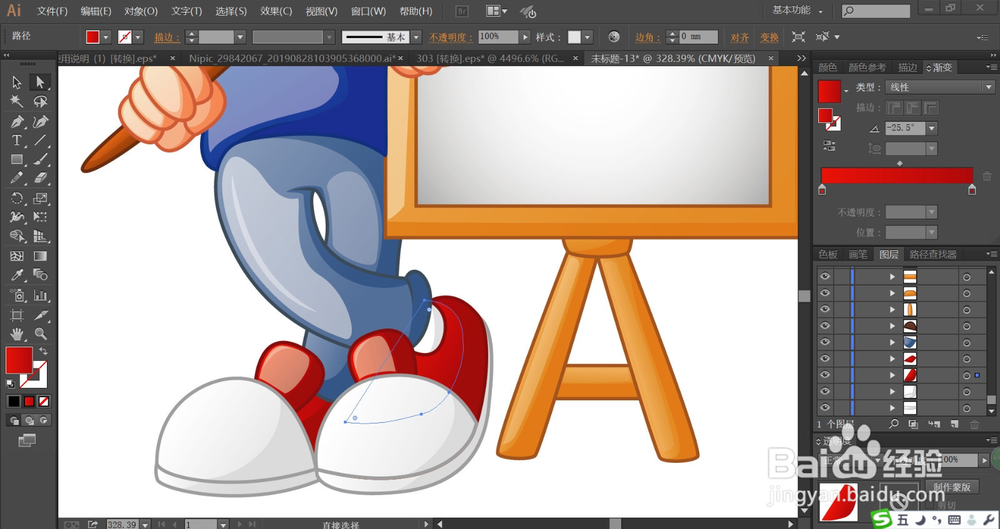Hide layer with orange horizontal bar thumbnail
Viewport: 1000px width, 529px height.
[x=825, y=276]
